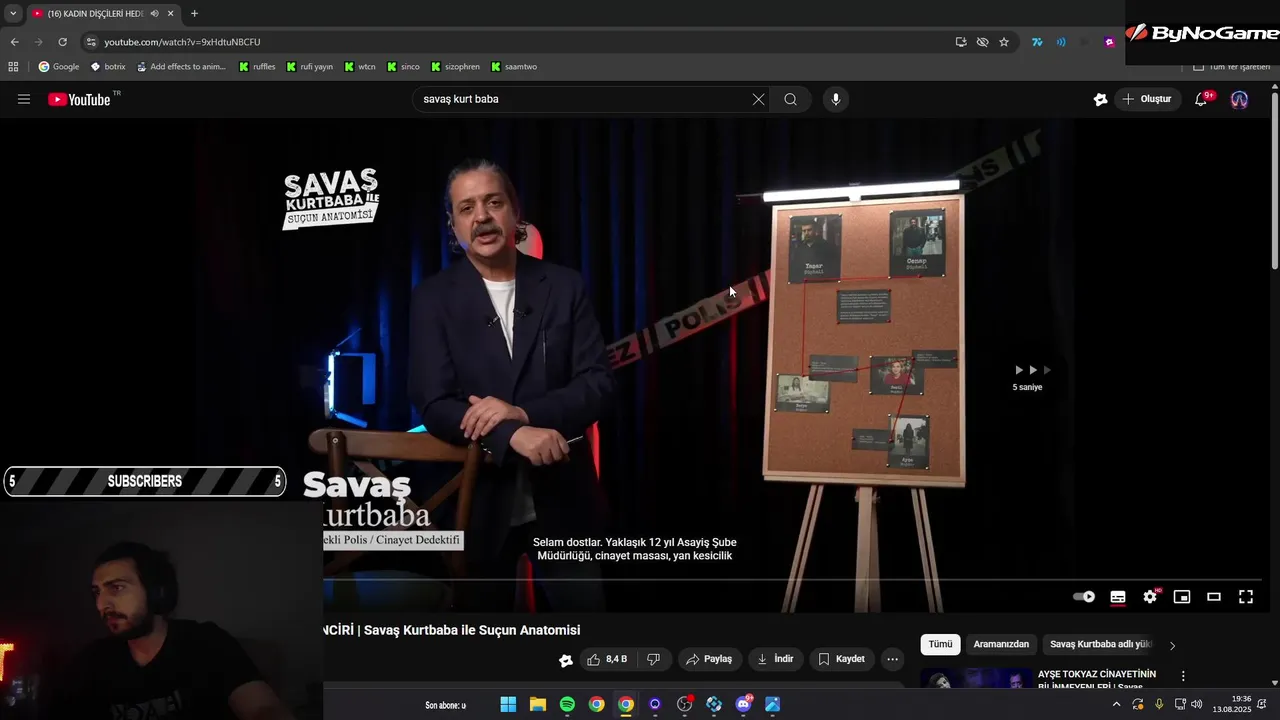
Task: Click the İndir download button
Action: (x=775, y=659)
